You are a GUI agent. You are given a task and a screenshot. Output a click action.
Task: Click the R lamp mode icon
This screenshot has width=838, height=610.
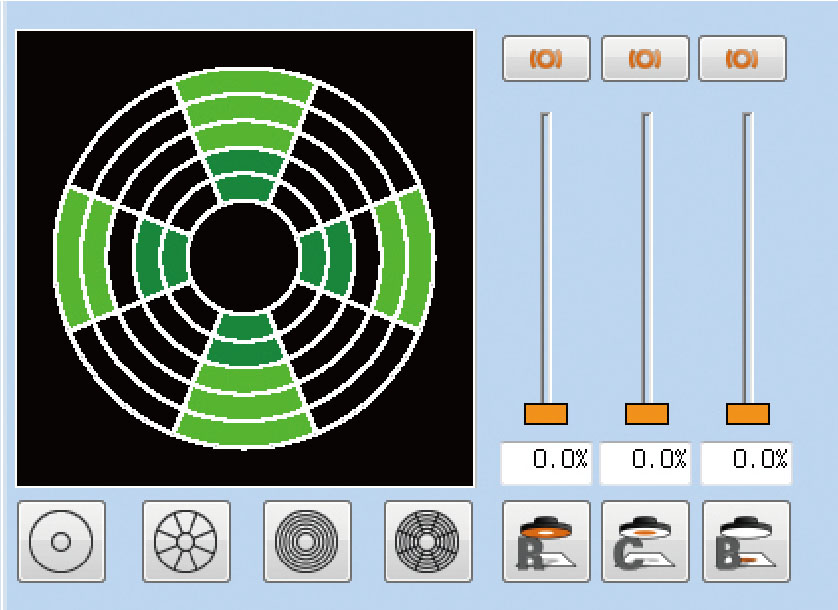(x=546, y=541)
